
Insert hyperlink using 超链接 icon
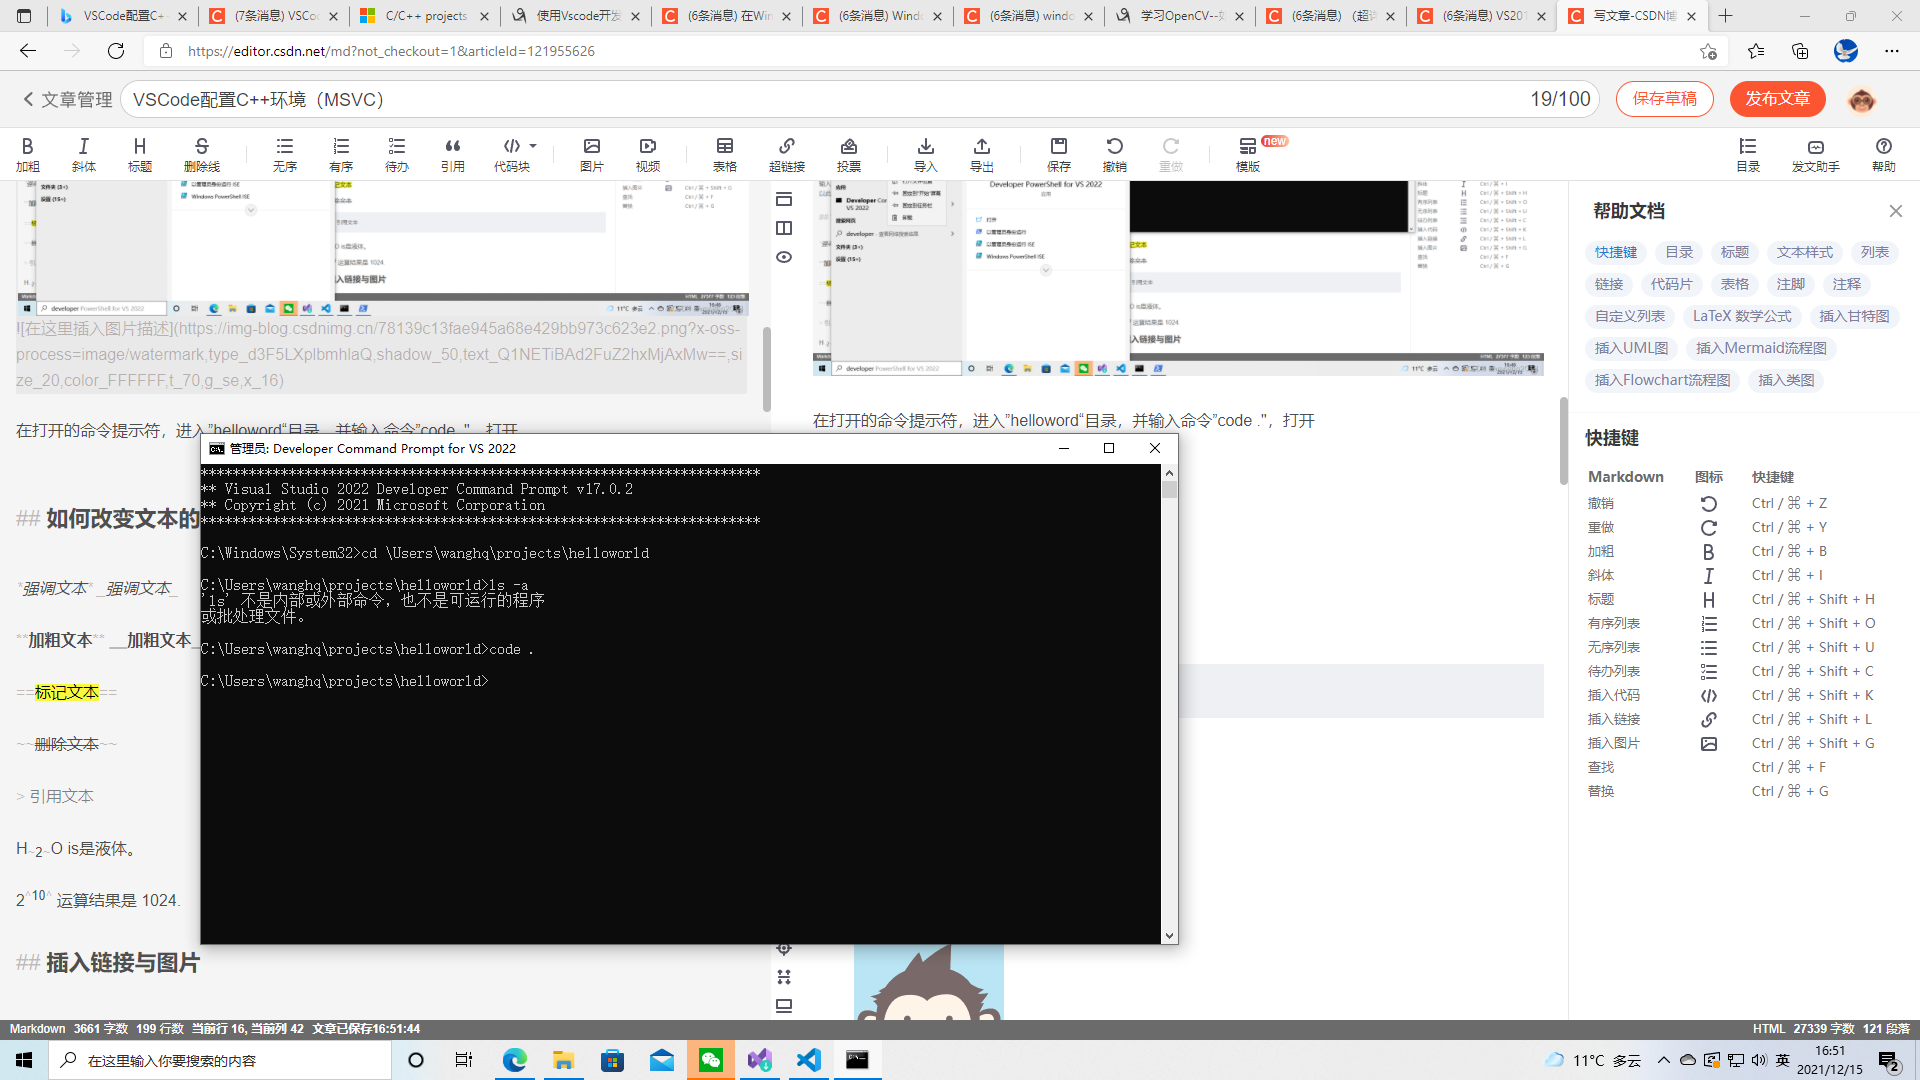[787, 154]
